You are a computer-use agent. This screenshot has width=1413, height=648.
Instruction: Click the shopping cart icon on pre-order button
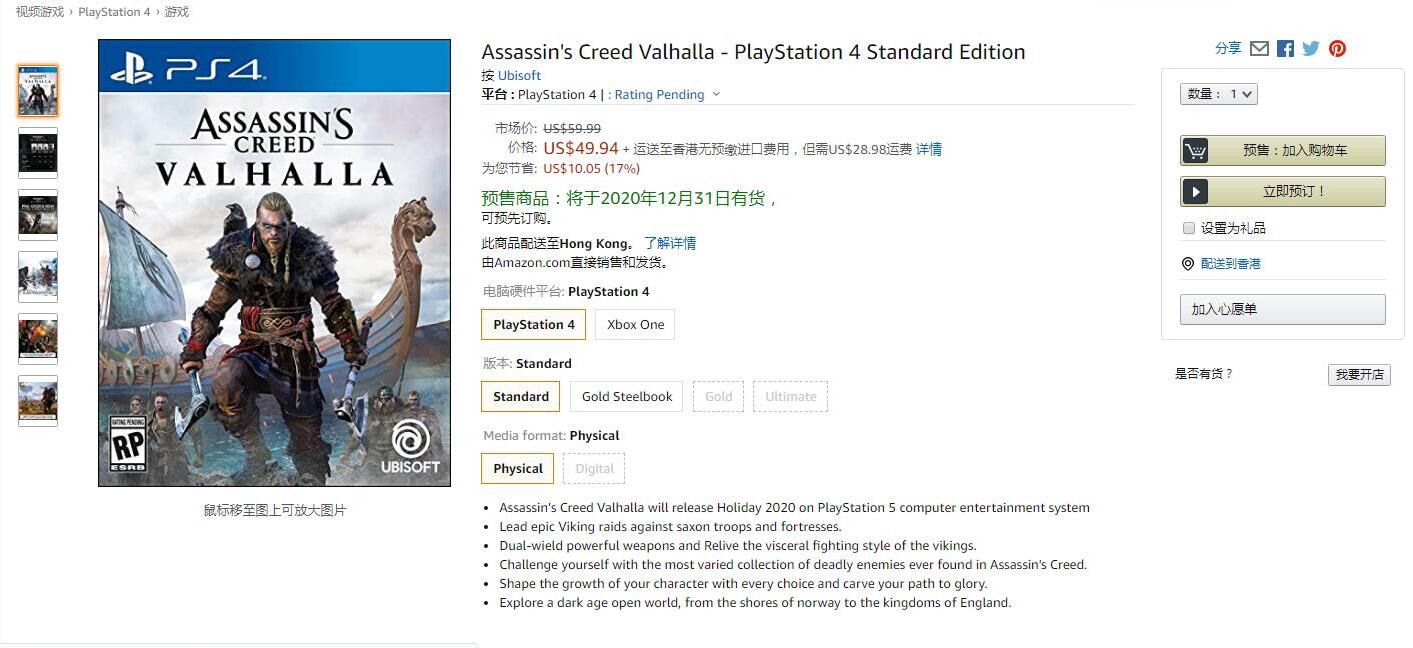pos(1195,150)
